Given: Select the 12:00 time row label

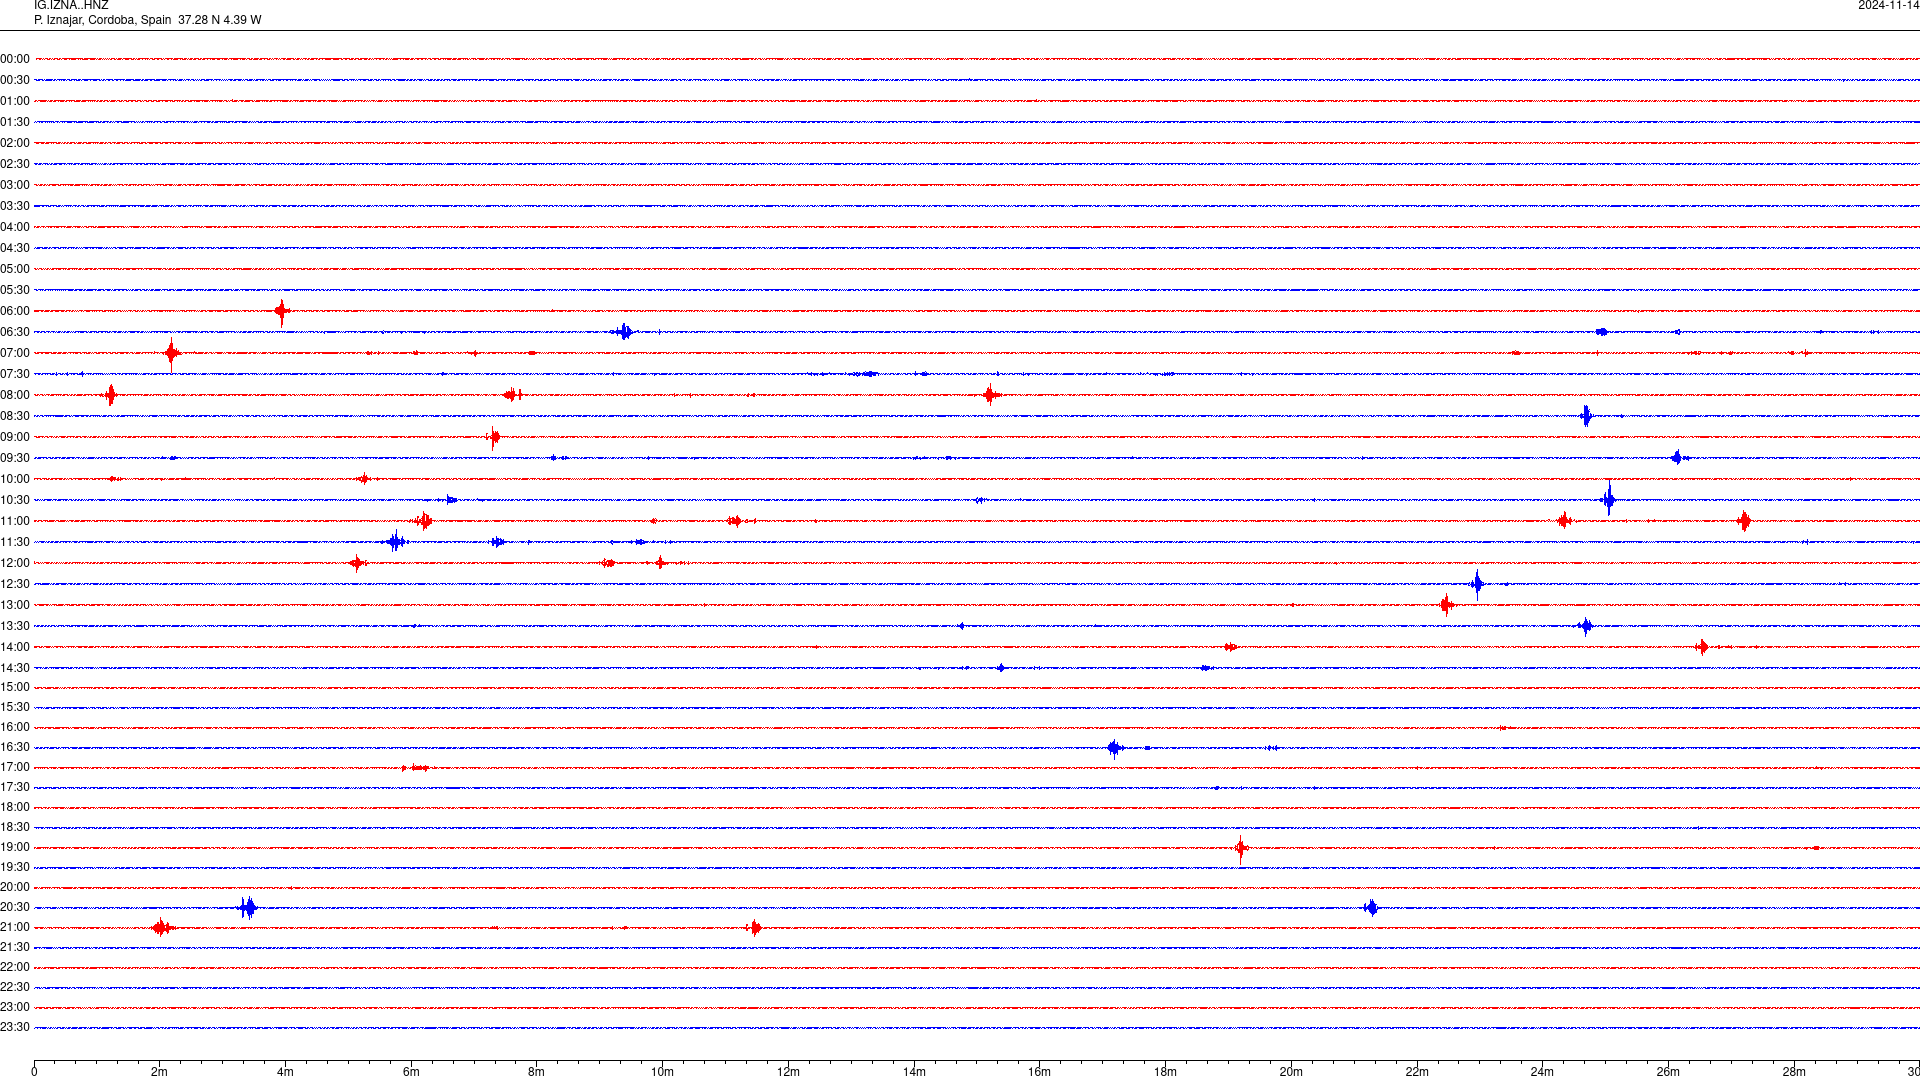Looking at the screenshot, I should pos(15,563).
